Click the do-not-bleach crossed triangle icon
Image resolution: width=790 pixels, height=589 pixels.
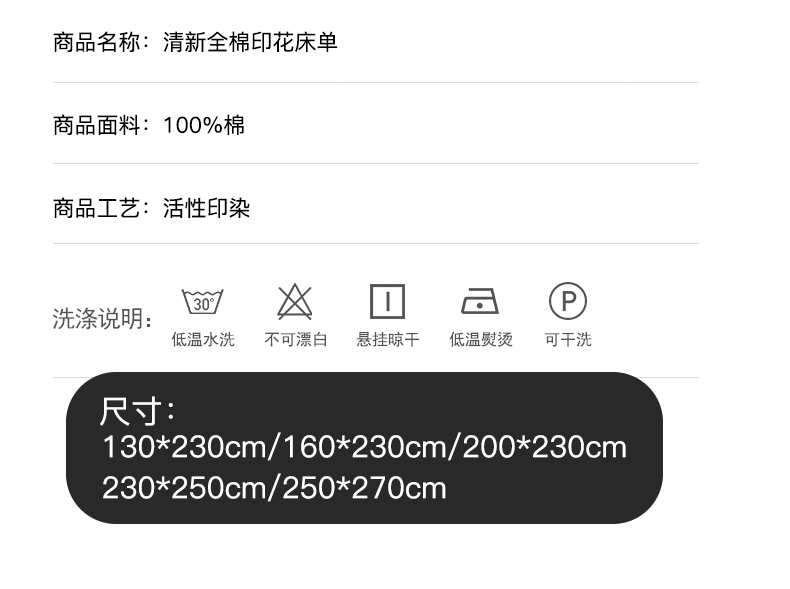tap(295, 302)
